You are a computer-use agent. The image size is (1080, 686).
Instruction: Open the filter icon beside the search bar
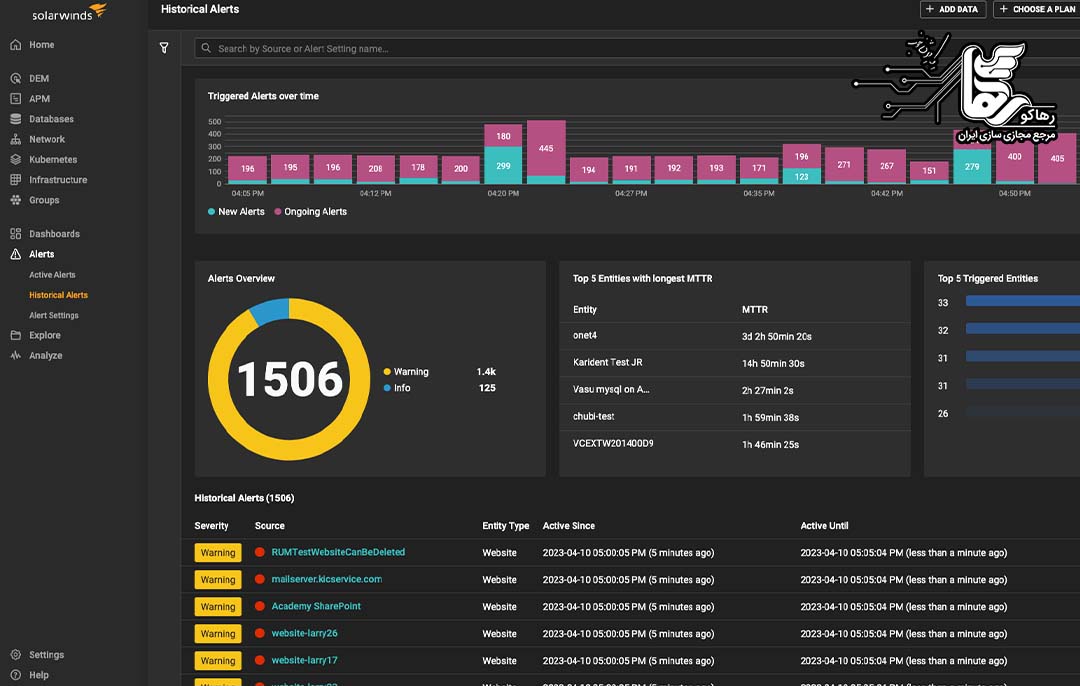[x=164, y=47]
